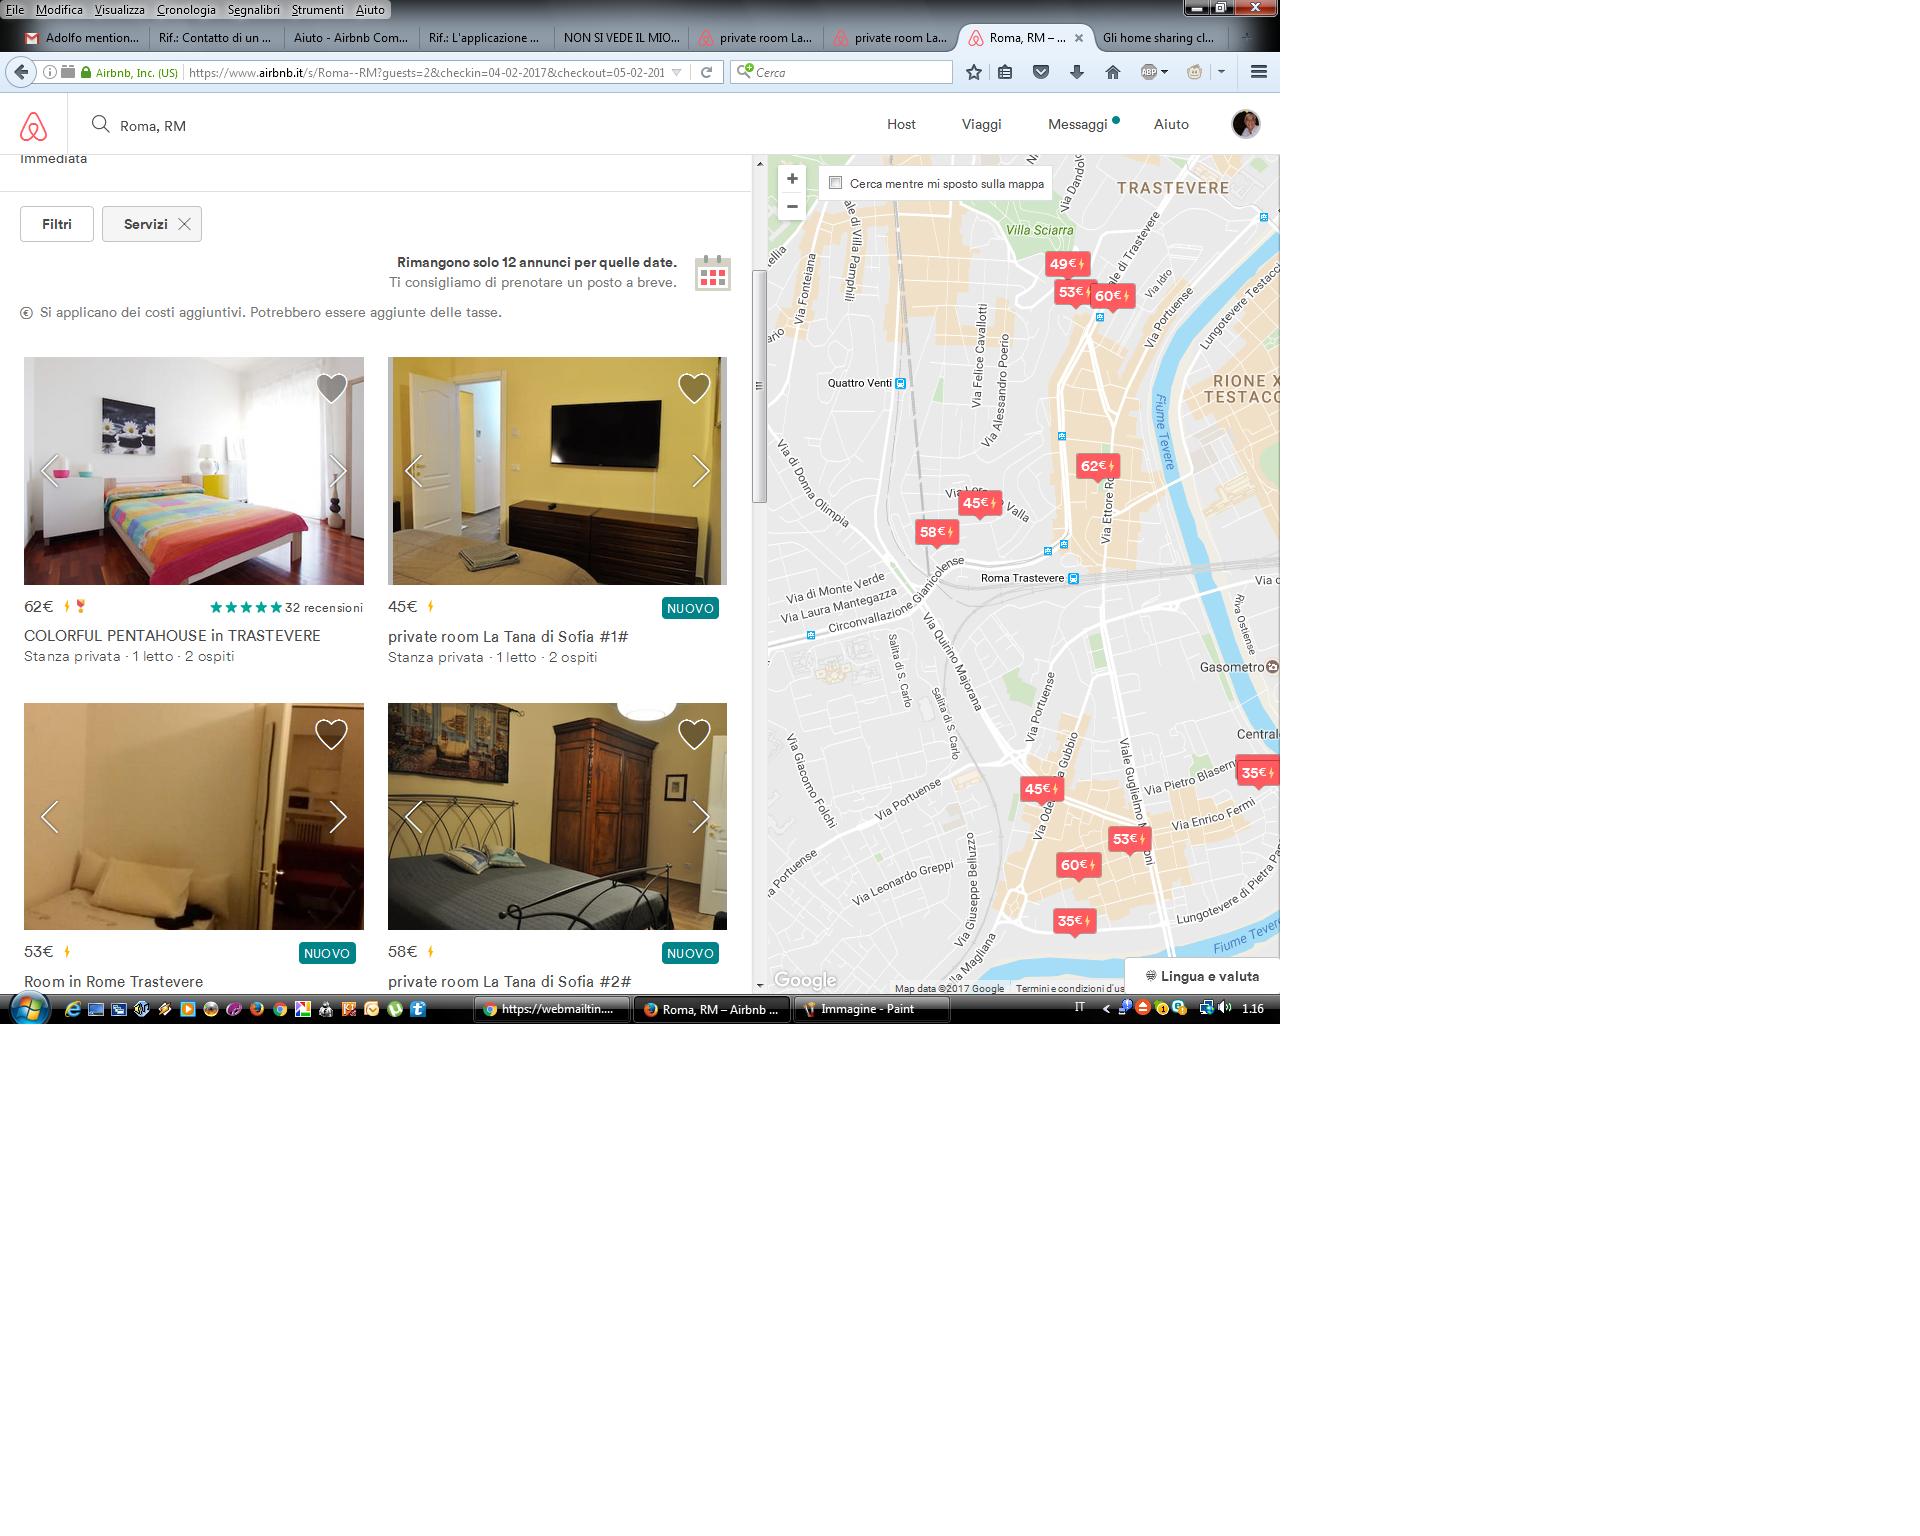
Task: Open the Cronologia menu
Action: 186,9
